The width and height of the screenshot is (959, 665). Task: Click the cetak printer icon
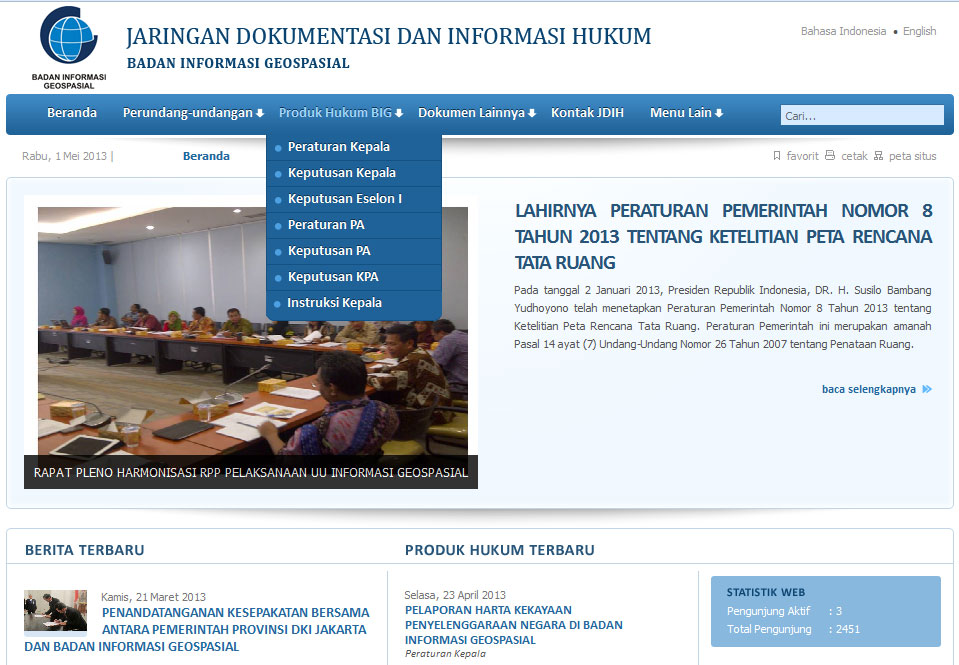tap(829, 156)
